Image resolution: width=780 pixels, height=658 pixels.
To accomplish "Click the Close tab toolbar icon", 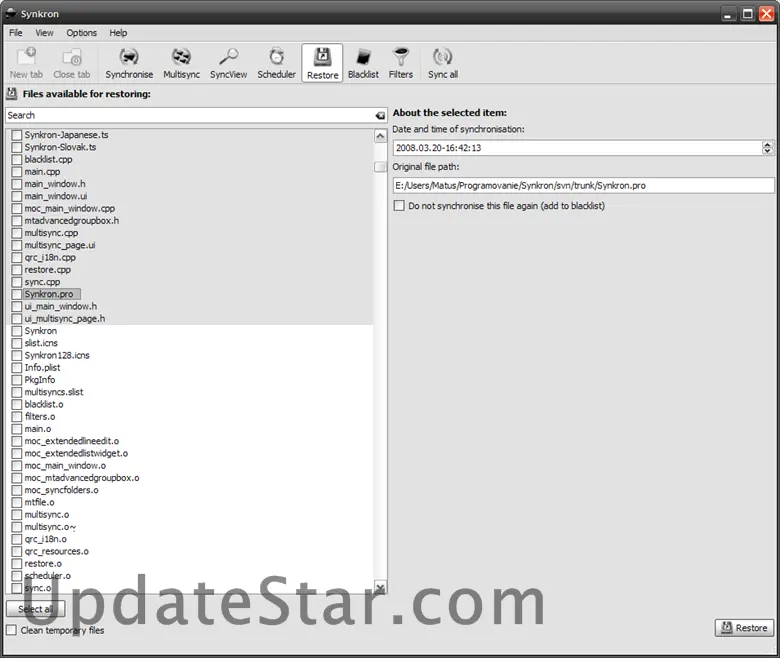I will [x=72, y=63].
